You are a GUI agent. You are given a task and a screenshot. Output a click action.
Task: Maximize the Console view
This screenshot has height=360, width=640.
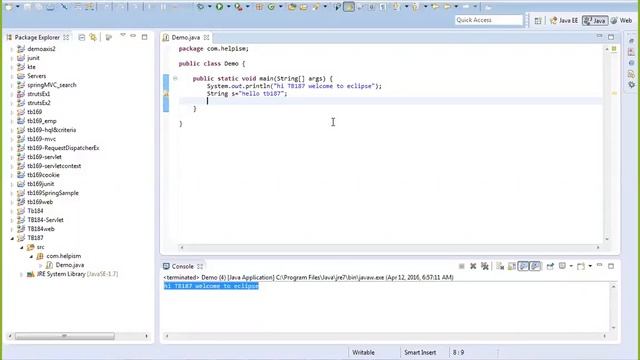[x=611, y=266]
